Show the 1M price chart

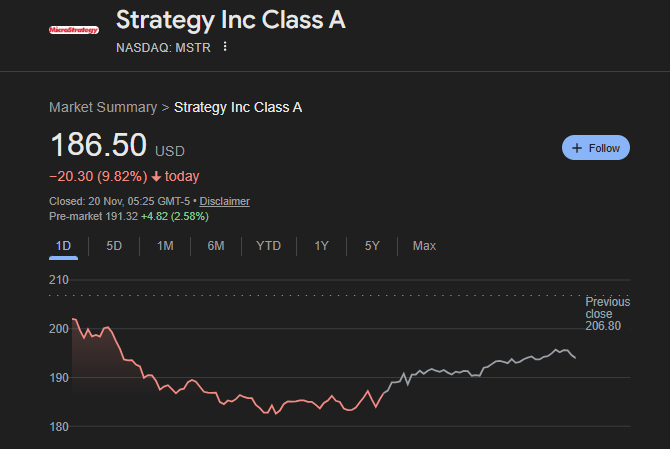(165, 246)
